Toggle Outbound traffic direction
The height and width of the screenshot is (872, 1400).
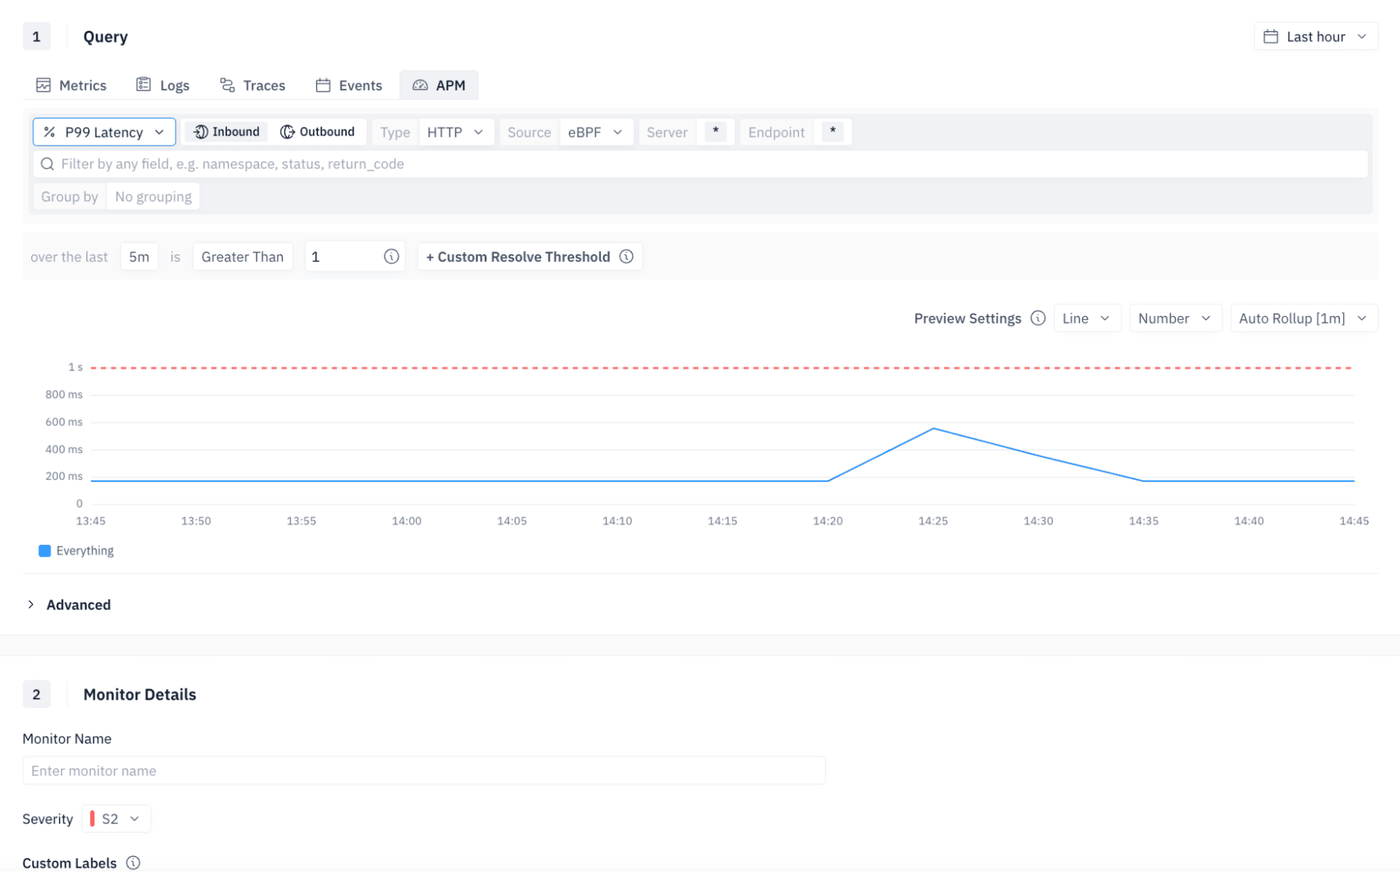317,132
